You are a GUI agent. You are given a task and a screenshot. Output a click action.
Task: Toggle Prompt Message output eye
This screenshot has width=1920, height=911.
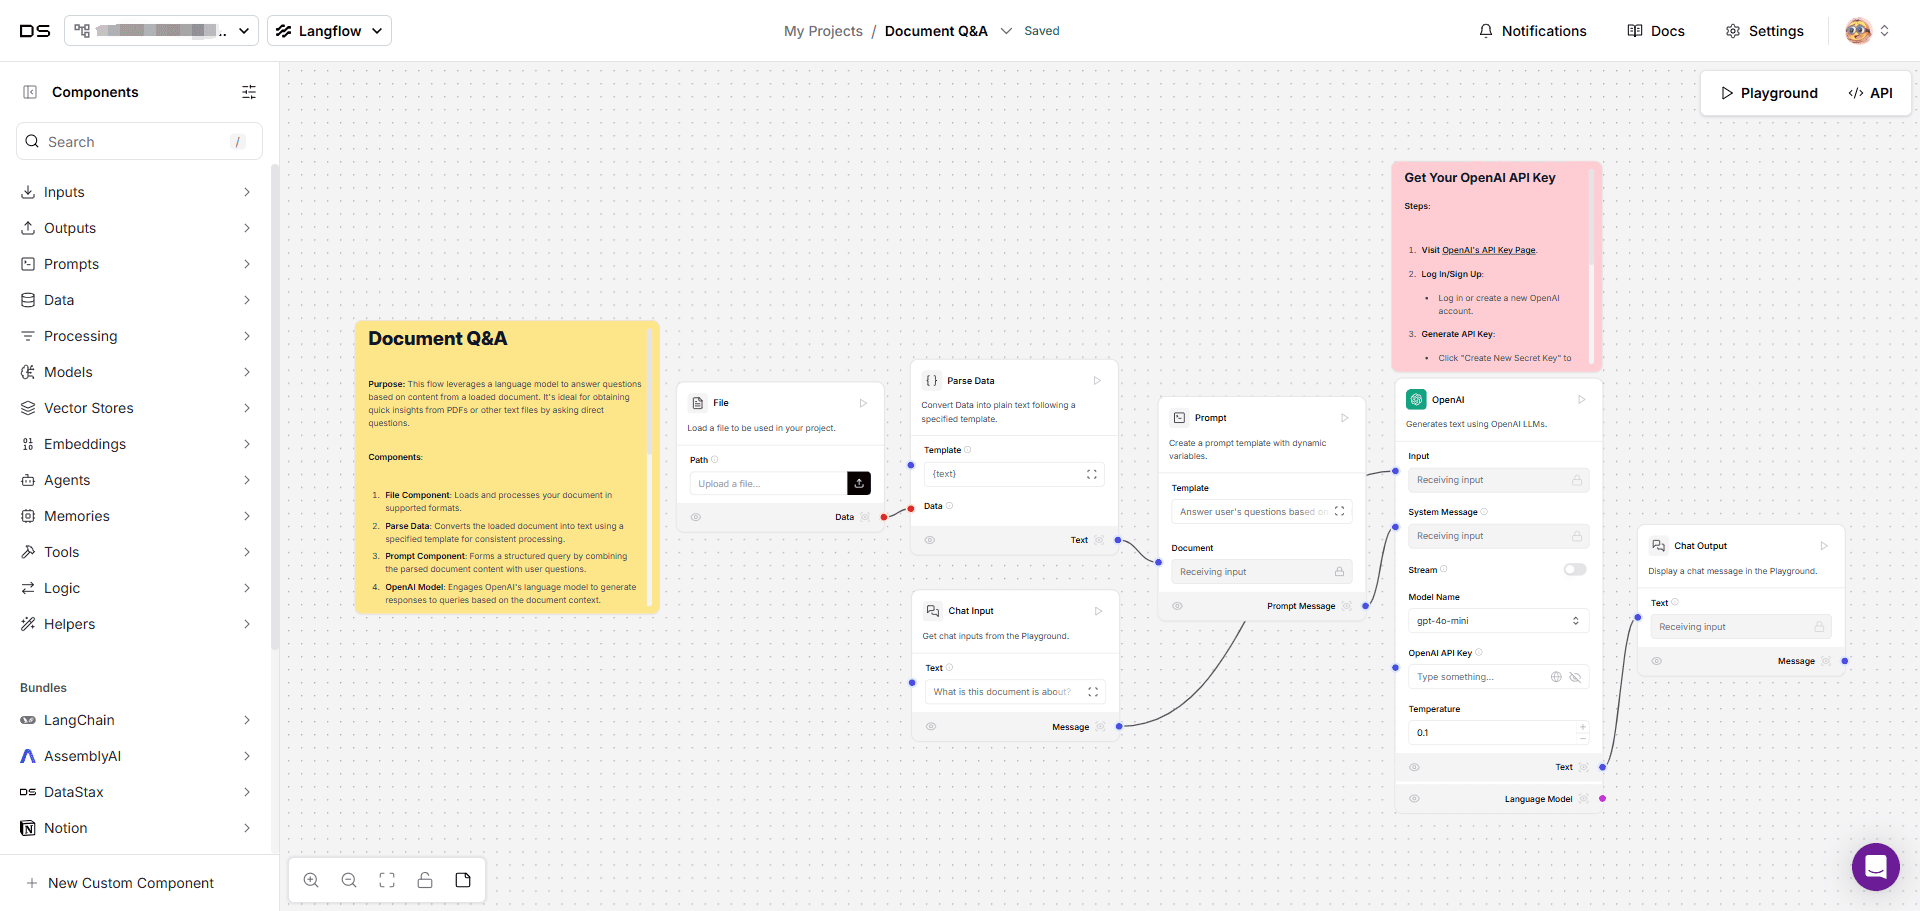tap(1178, 606)
